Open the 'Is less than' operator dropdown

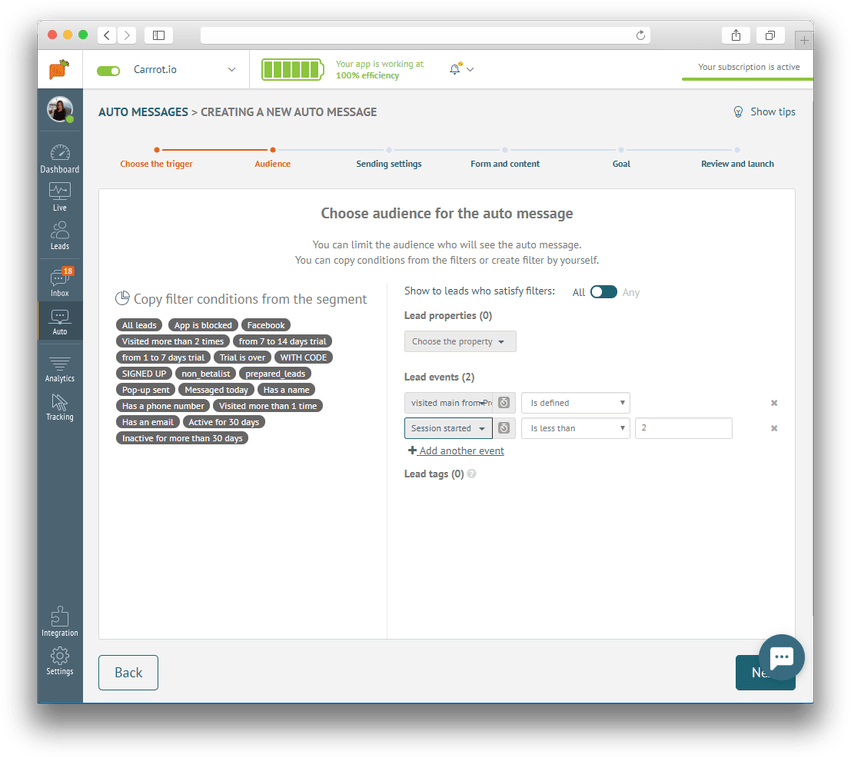pyautogui.click(x=575, y=428)
